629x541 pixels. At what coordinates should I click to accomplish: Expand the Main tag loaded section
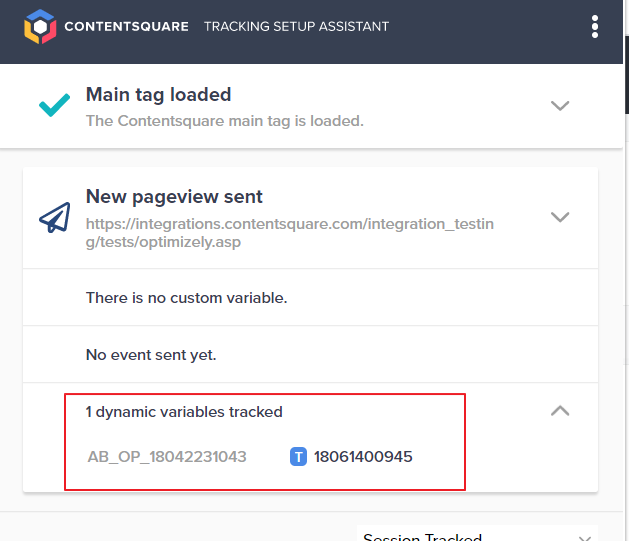[560, 105]
